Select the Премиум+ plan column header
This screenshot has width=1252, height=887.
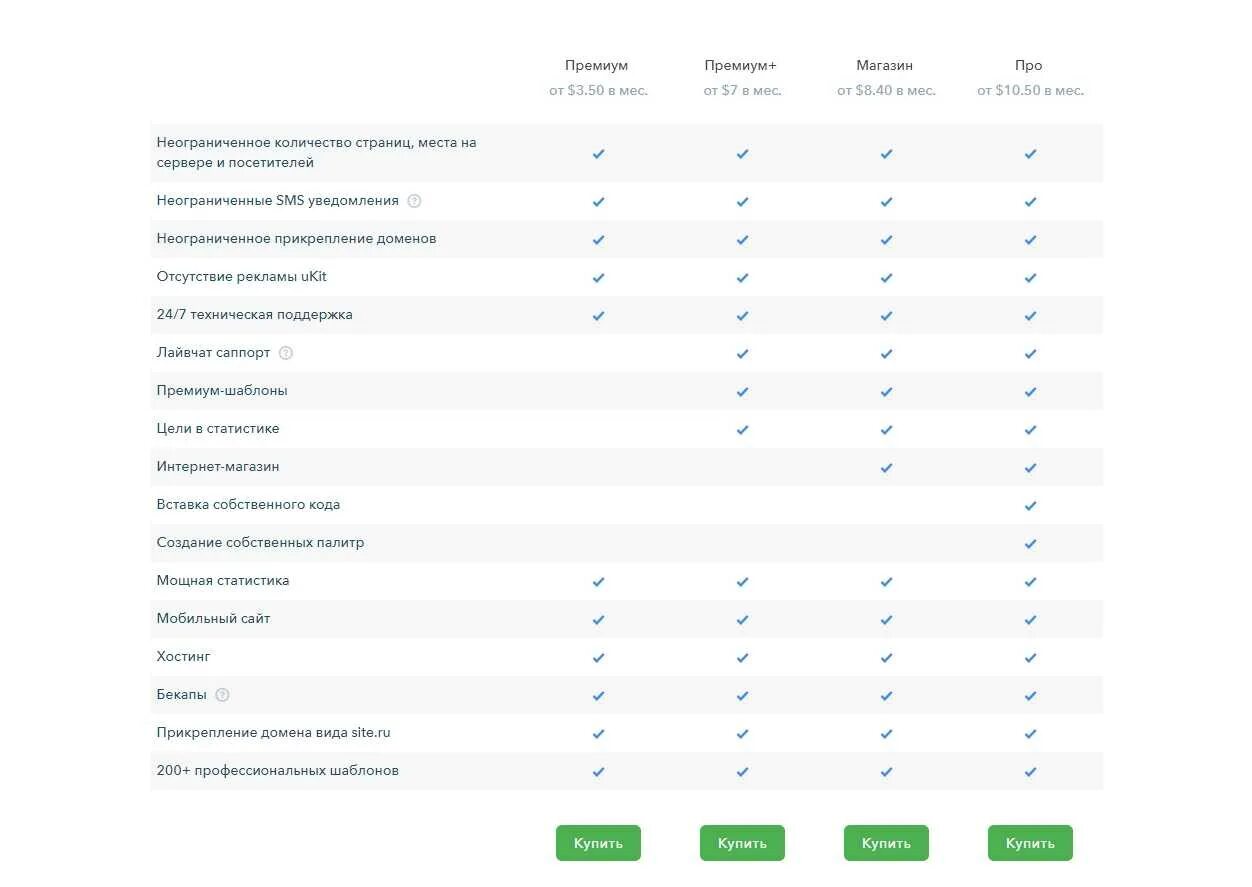[x=741, y=66]
